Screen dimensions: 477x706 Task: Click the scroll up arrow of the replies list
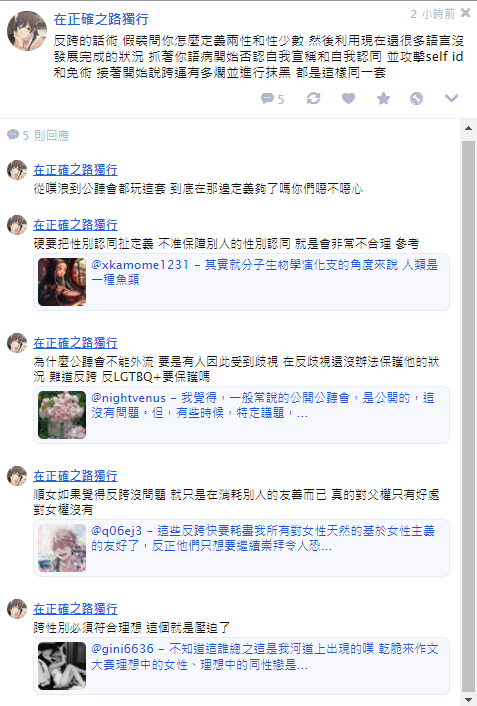coord(468,128)
